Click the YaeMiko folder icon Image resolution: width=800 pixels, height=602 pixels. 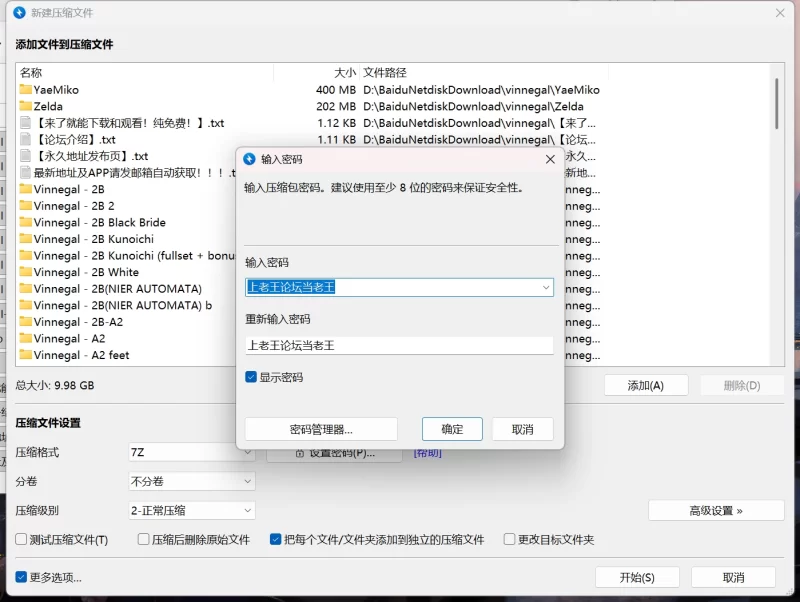[26, 90]
